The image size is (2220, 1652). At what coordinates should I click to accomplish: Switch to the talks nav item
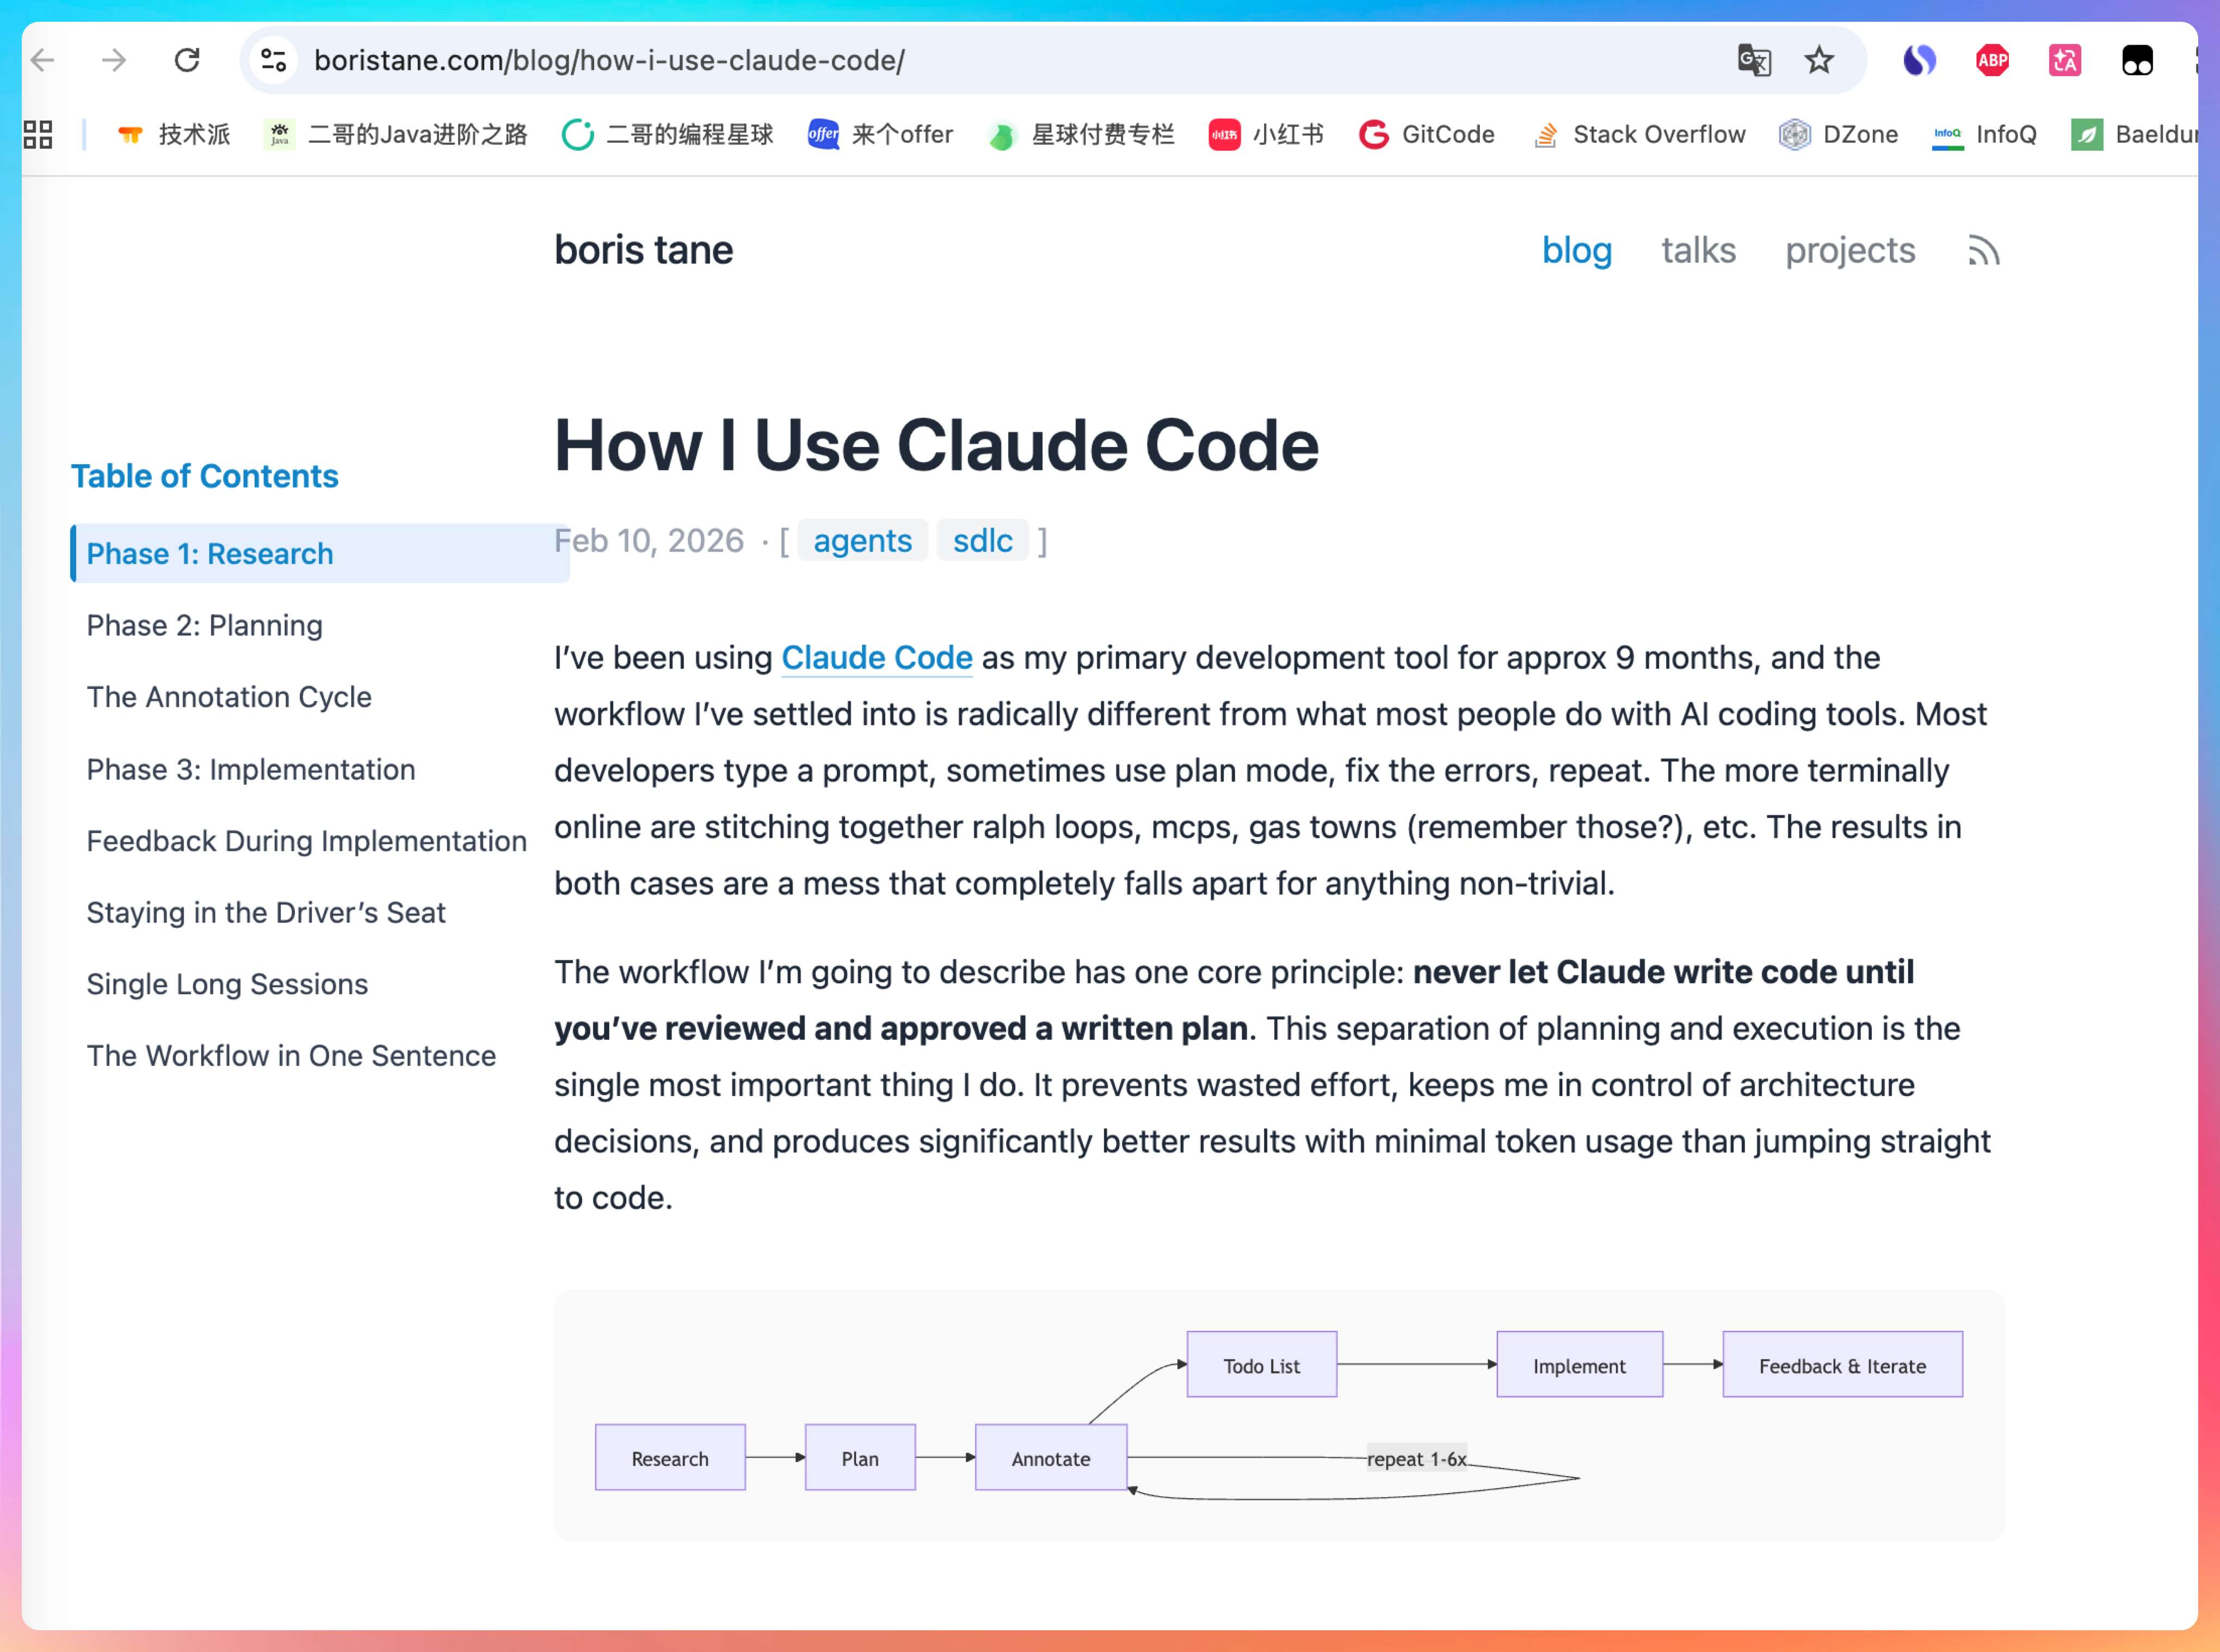tap(1698, 250)
